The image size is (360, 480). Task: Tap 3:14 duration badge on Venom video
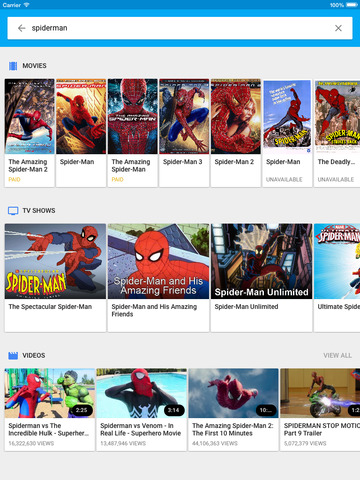[x=174, y=410]
